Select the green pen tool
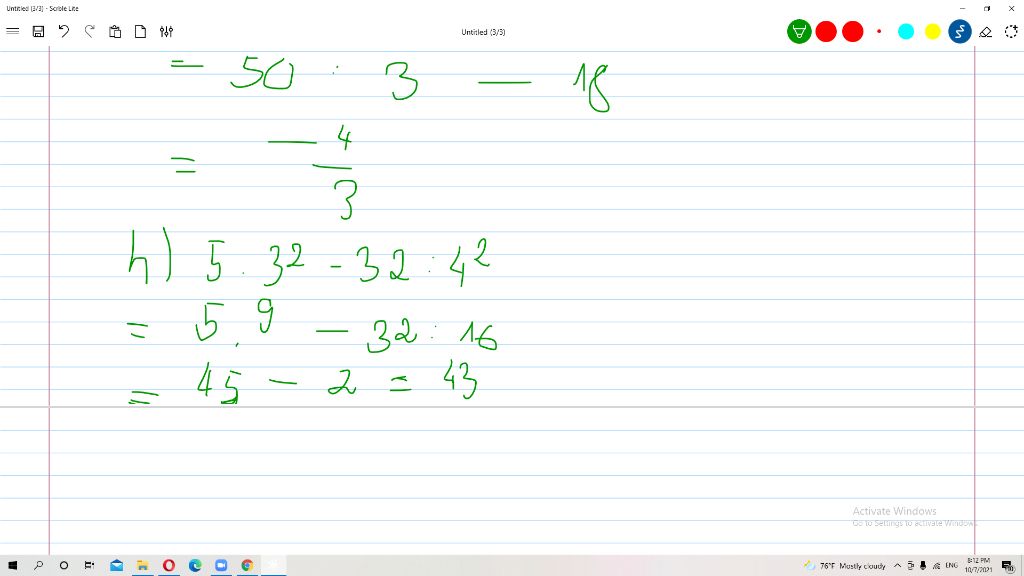The width and height of the screenshot is (1024, 576). tap(799, 31)
